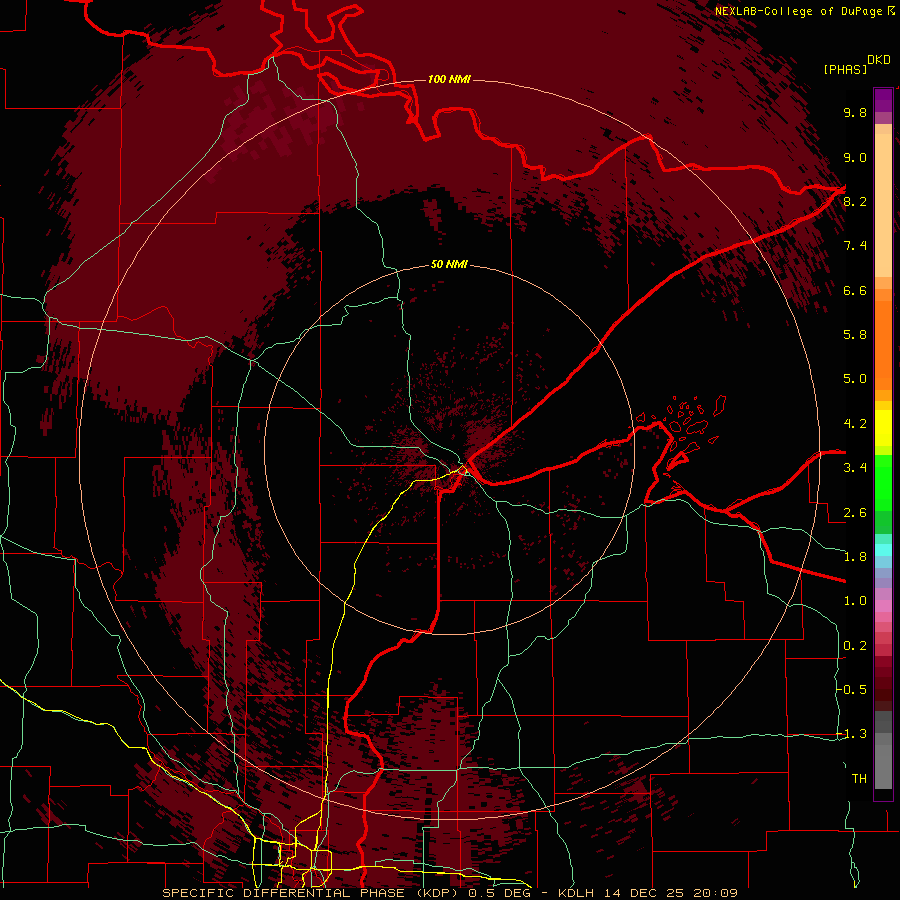Screen dimensions: 900x900
Task: Click the yellow band in the color bar
Action: coord(883,428)
